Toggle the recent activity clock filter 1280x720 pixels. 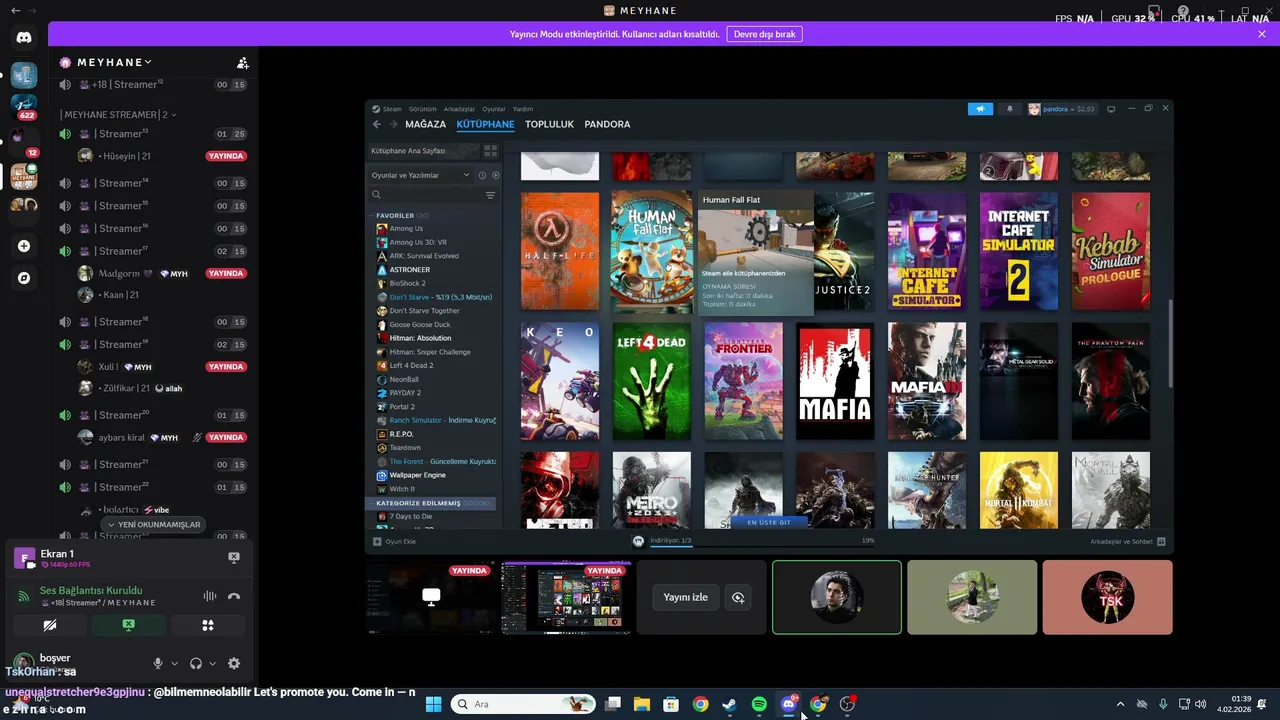click(482, 175)
